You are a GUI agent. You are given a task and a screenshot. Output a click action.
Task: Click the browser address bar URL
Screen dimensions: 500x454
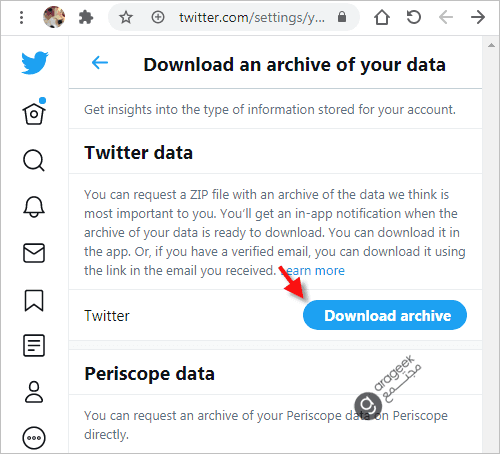pos(252,17)
